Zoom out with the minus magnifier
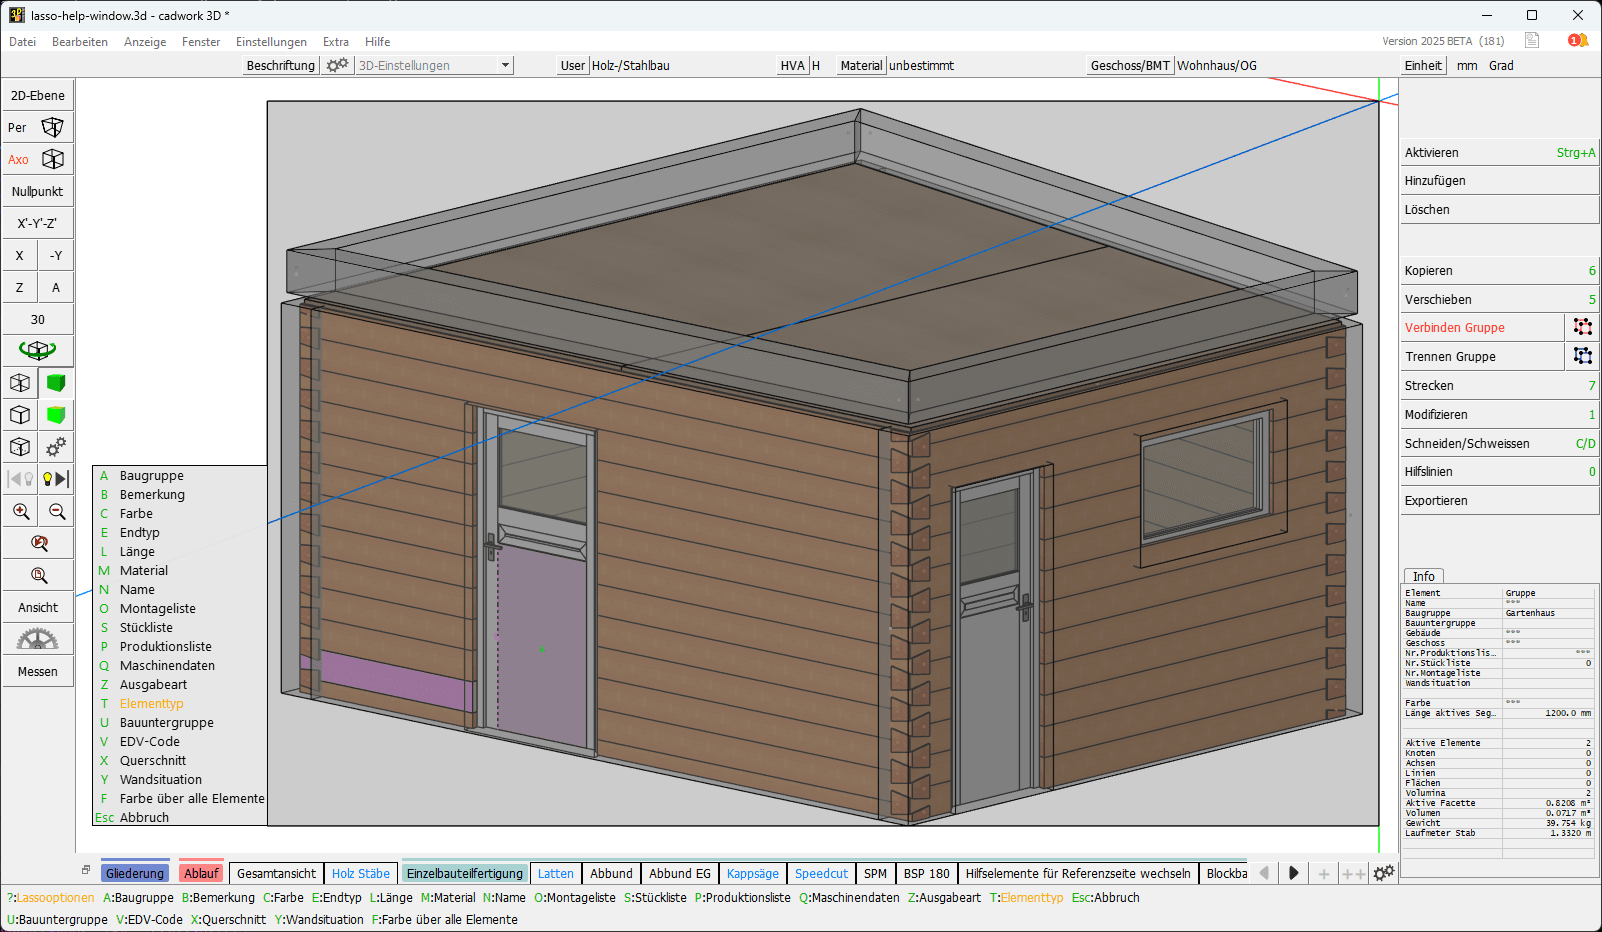 56,511
